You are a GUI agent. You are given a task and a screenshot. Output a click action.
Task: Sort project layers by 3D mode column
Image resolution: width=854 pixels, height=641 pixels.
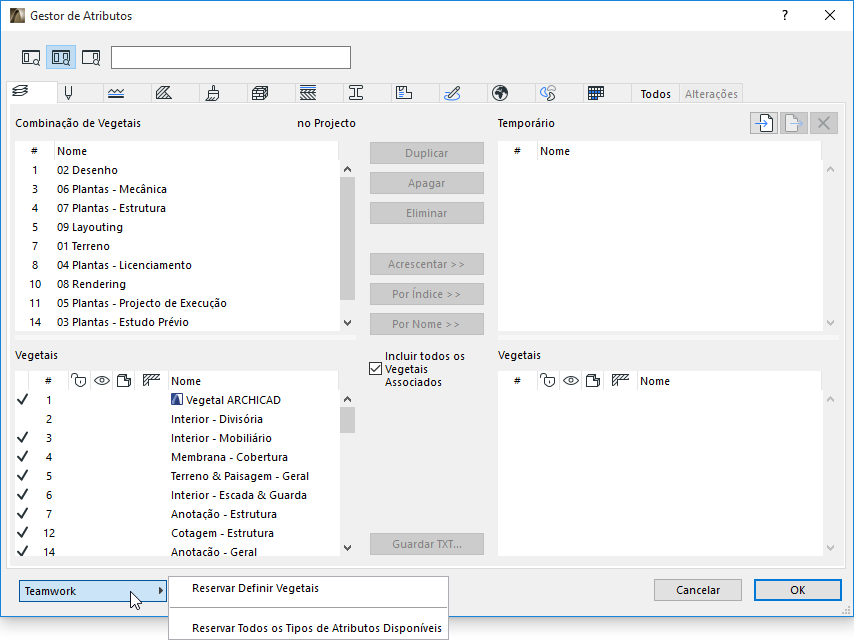click(x=124, y=381)
